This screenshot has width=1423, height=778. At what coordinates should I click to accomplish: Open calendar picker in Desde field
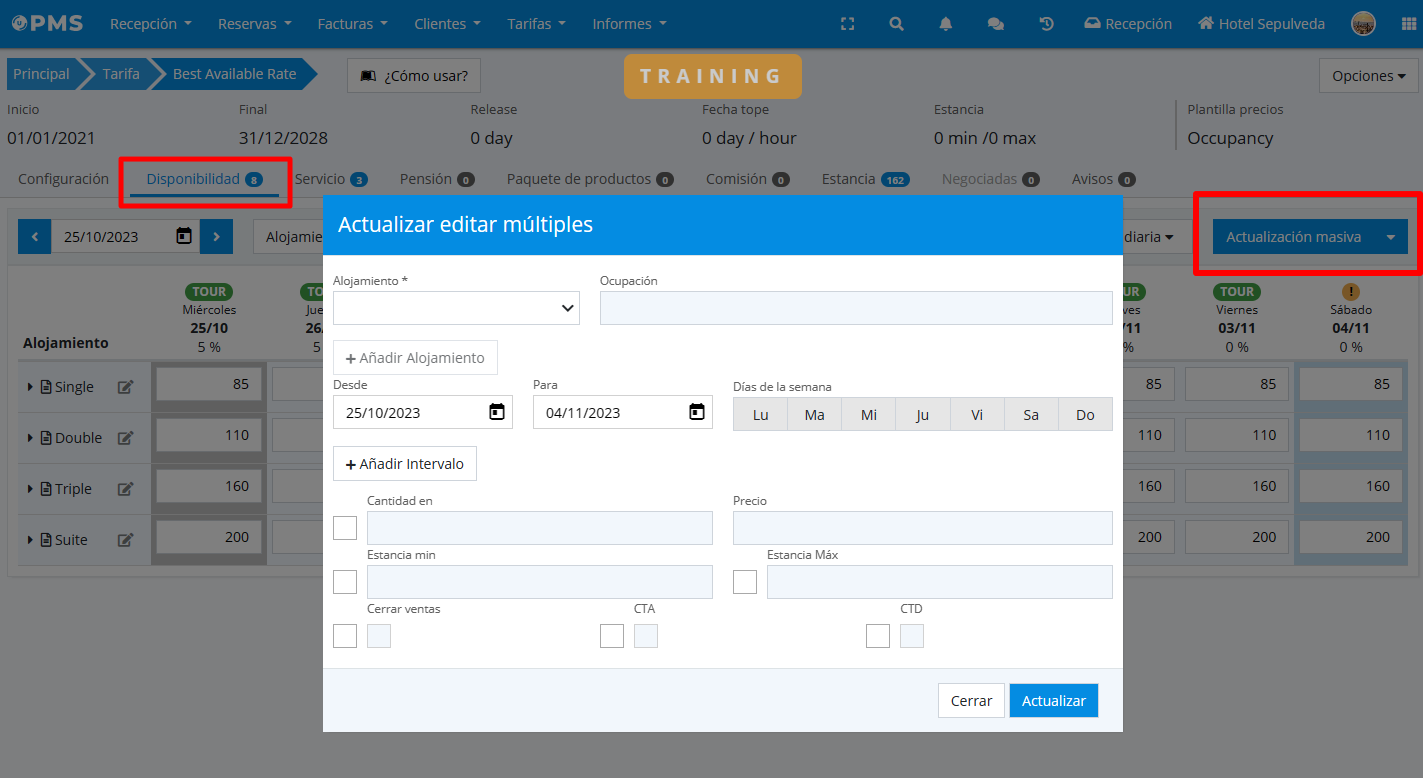[497, 412]
